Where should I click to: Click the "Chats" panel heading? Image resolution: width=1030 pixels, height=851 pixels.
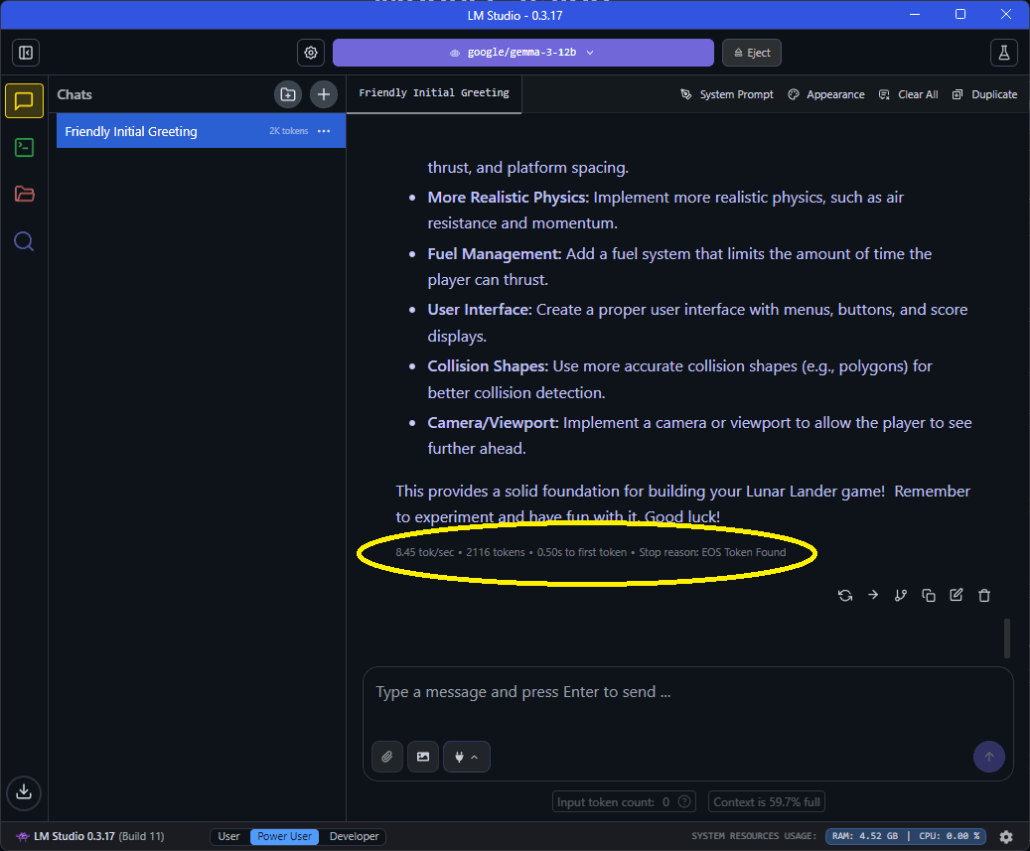74,95
